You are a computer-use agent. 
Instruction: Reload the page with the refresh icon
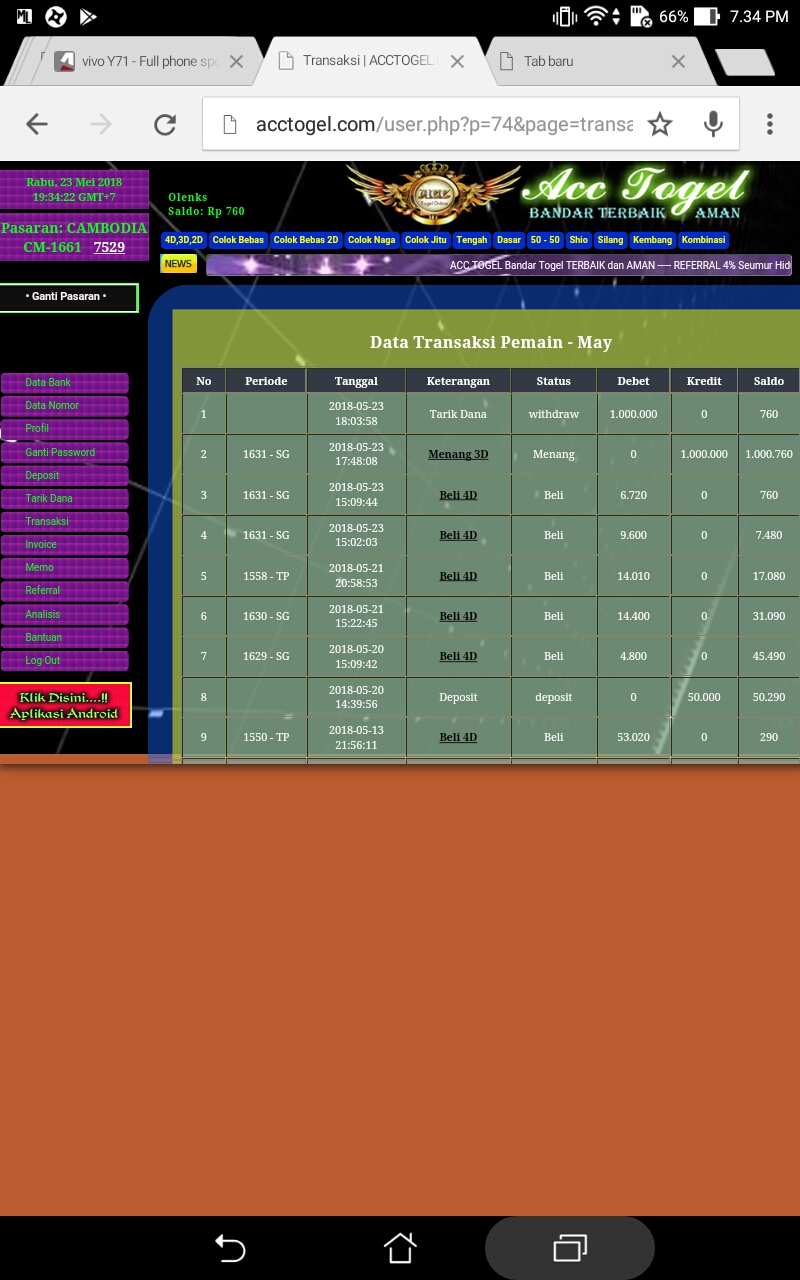tap(165, 124)
